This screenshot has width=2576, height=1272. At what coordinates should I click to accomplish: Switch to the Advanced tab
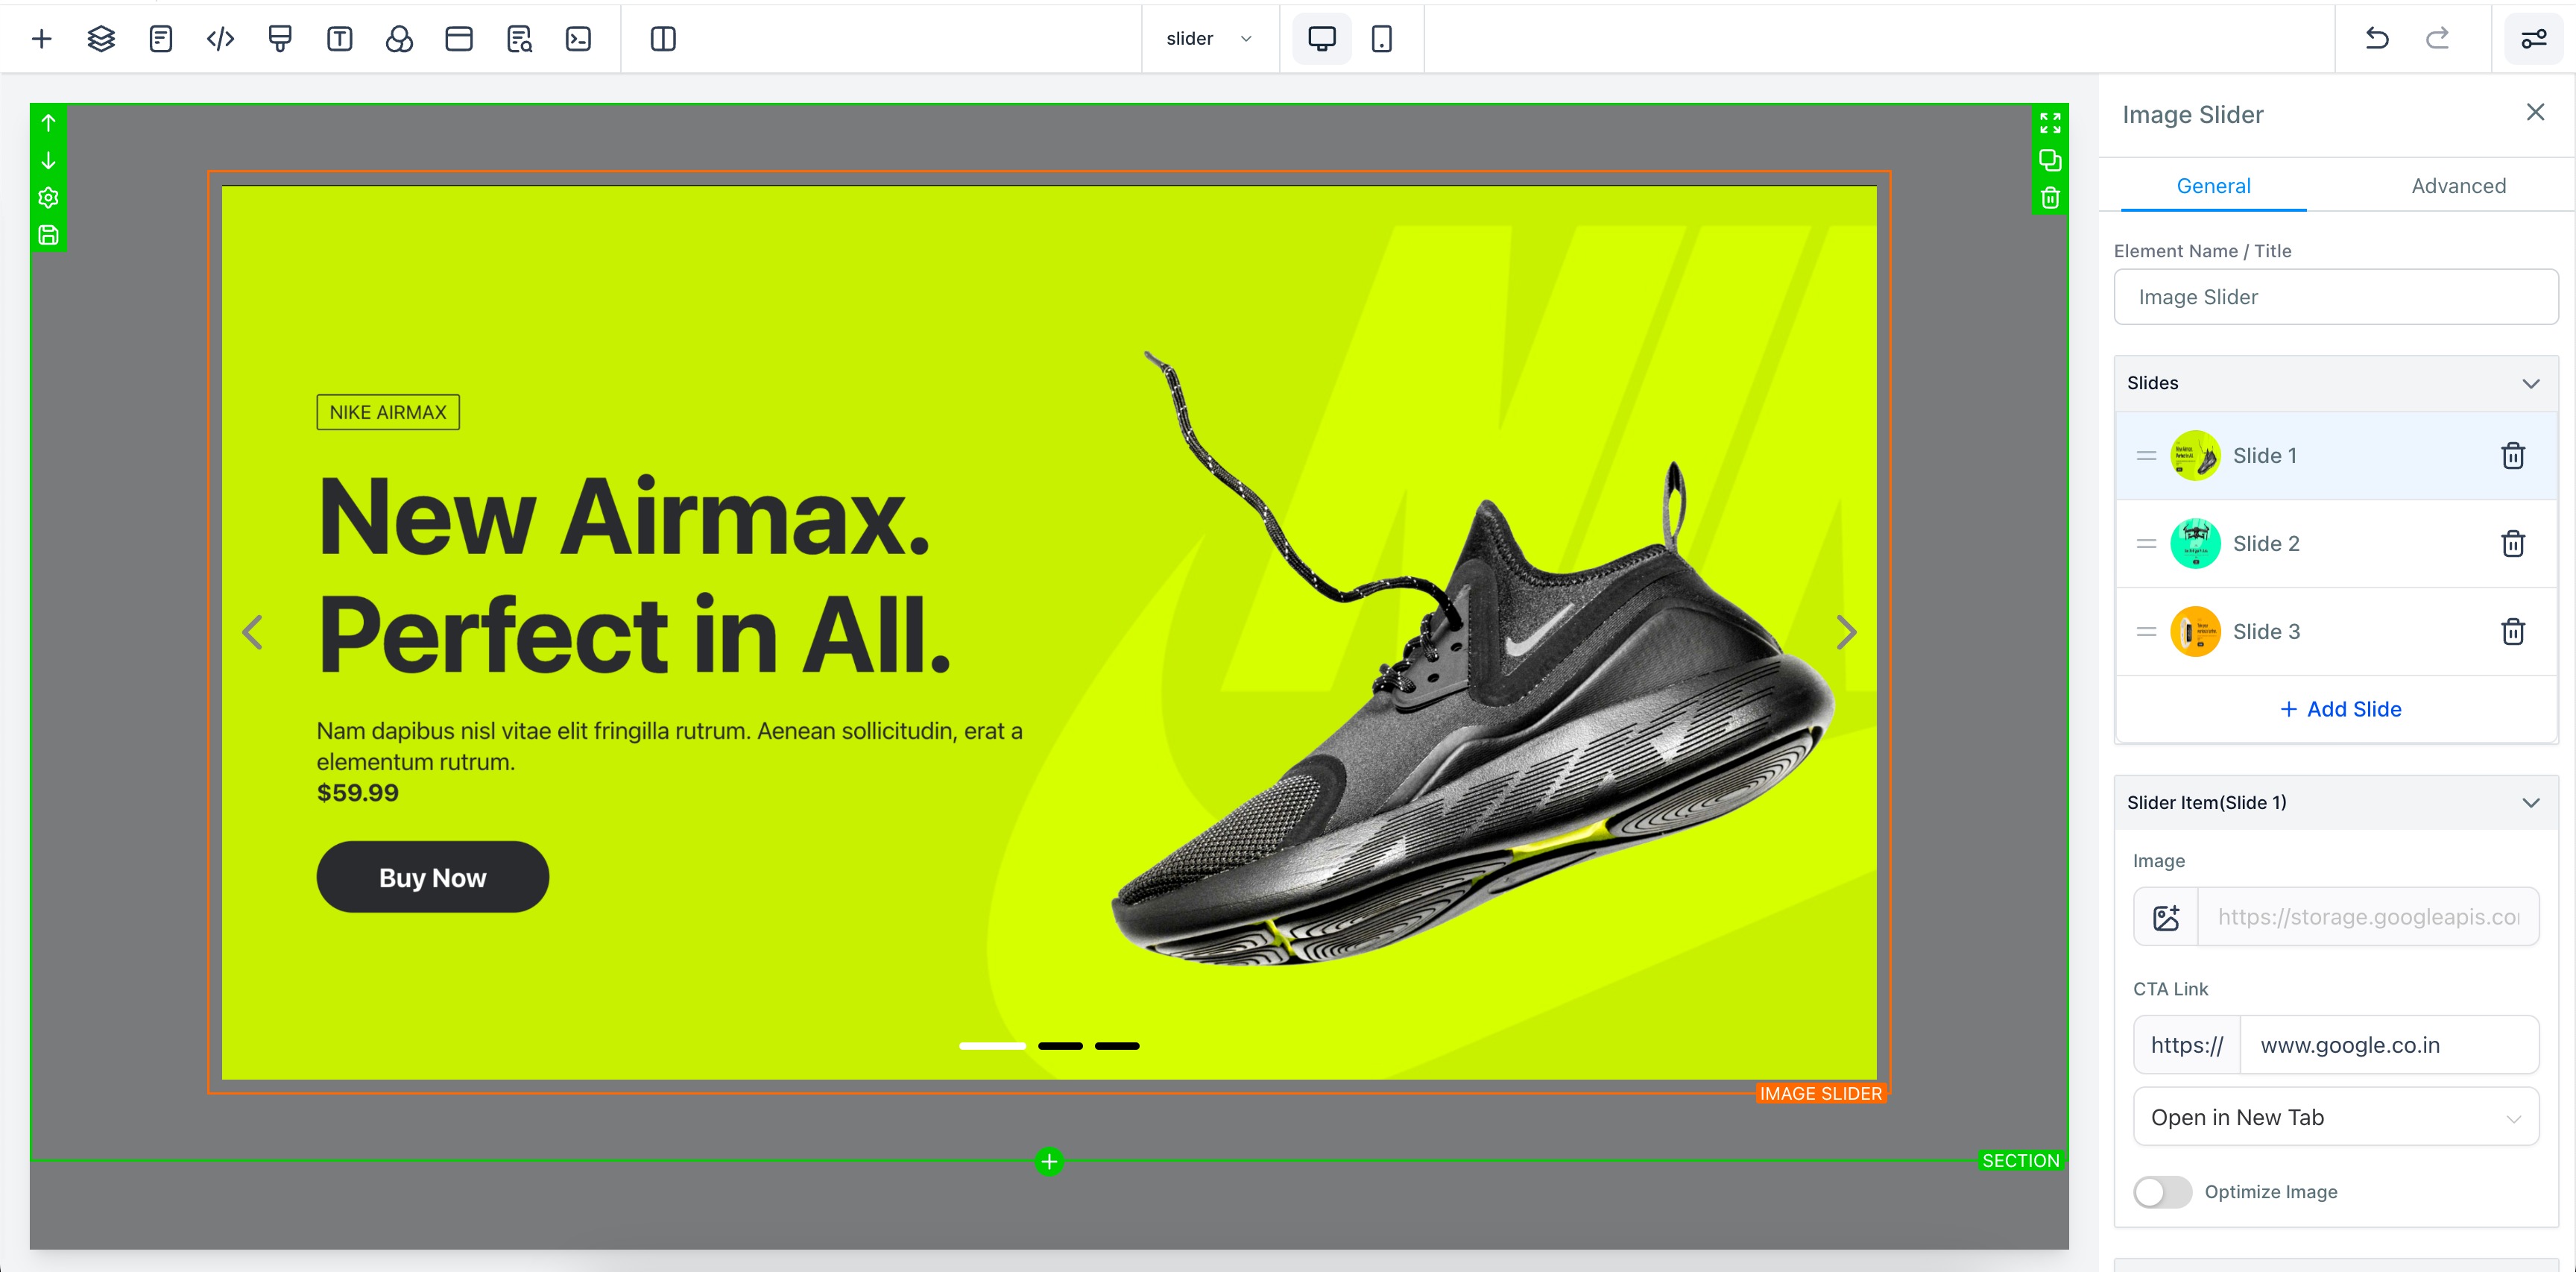click(2458, 186)
